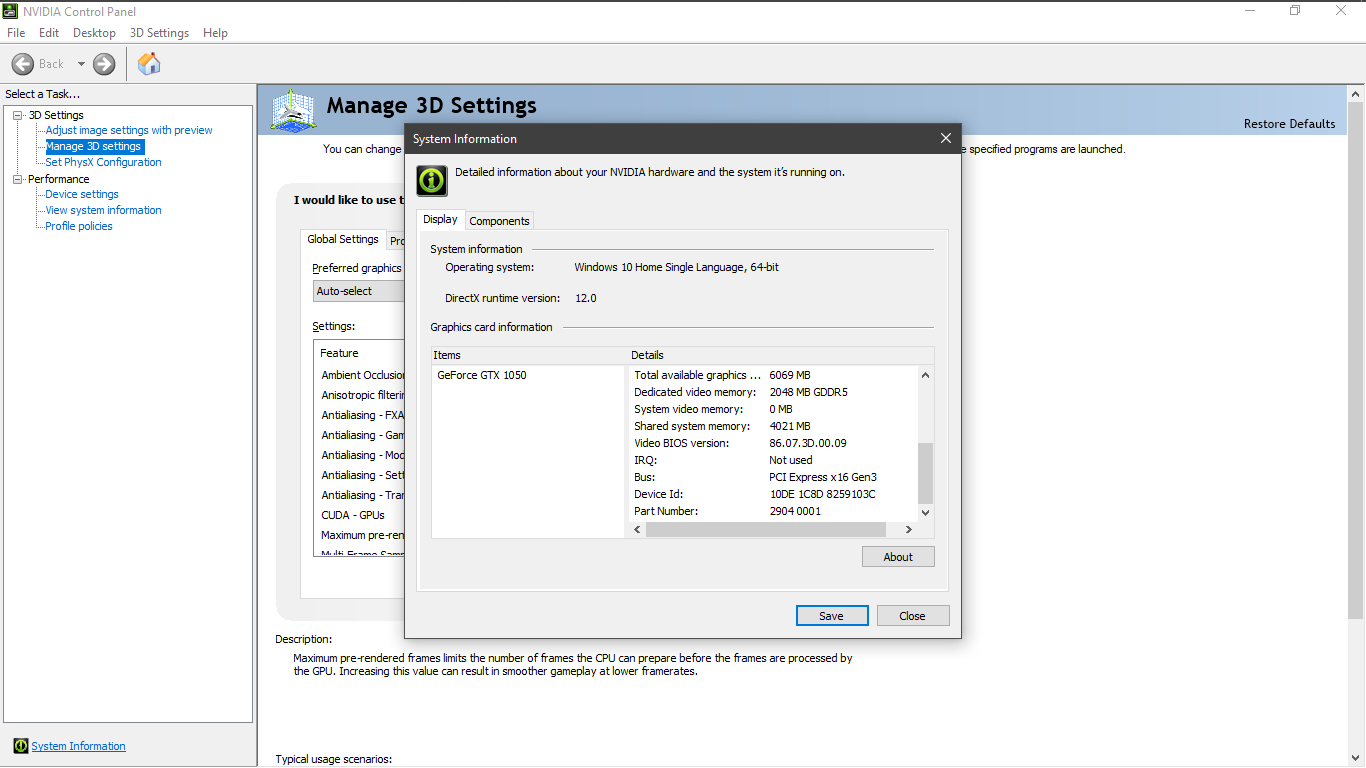Screen dimensions: 1366x768
Task: Collapse the 3D Settings tree node
Action: [17, 115]
